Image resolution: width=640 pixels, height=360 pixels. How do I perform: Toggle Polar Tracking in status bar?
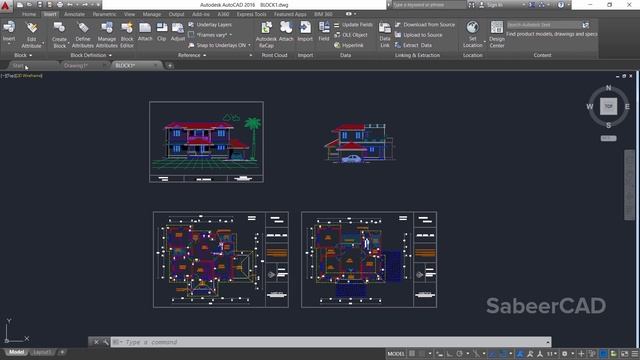(460, 353)
